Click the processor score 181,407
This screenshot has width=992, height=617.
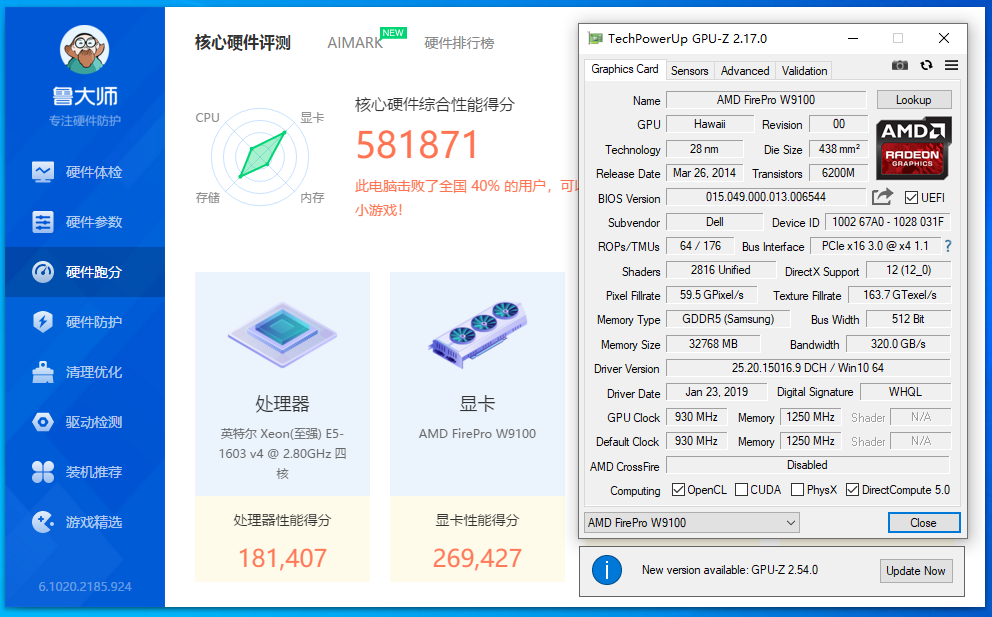(282, 558)
